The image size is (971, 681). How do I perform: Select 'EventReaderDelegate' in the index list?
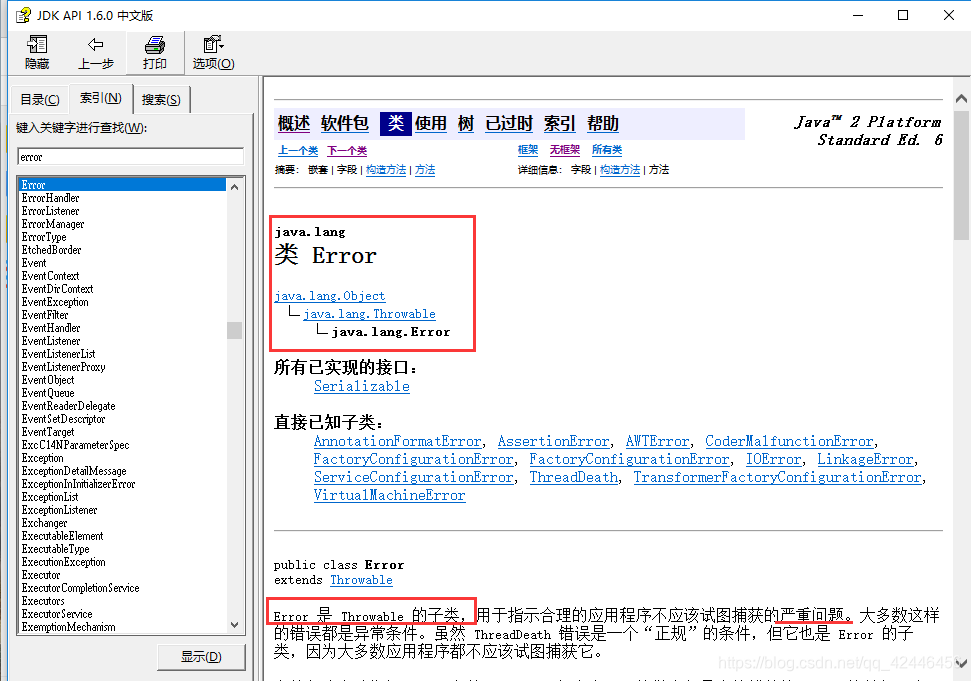click(x=68, y=406)
